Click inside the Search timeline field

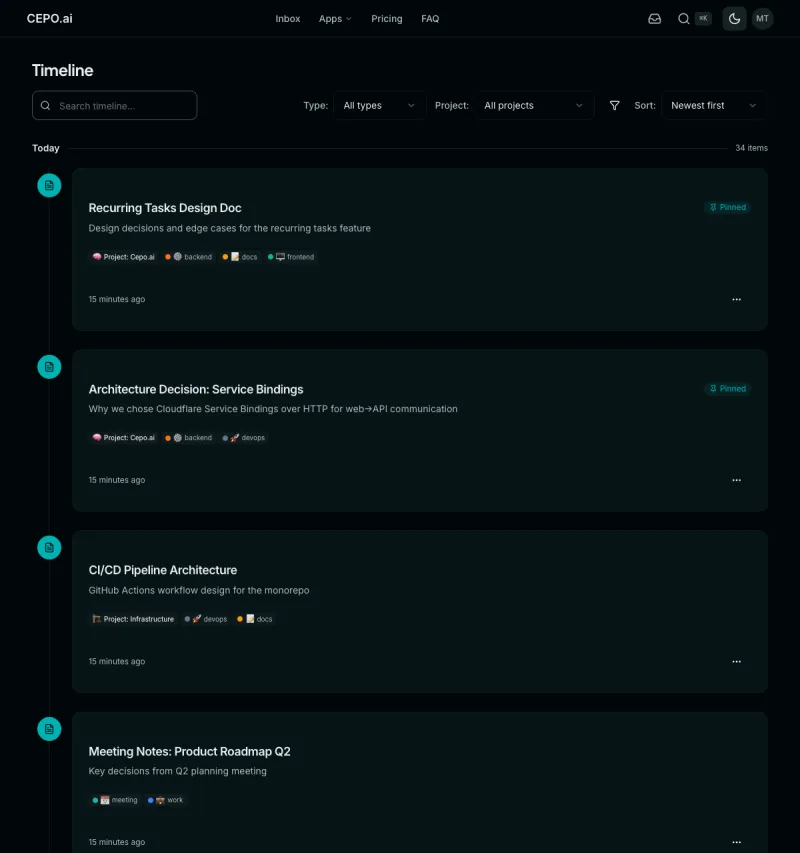[x=114, y=105]
